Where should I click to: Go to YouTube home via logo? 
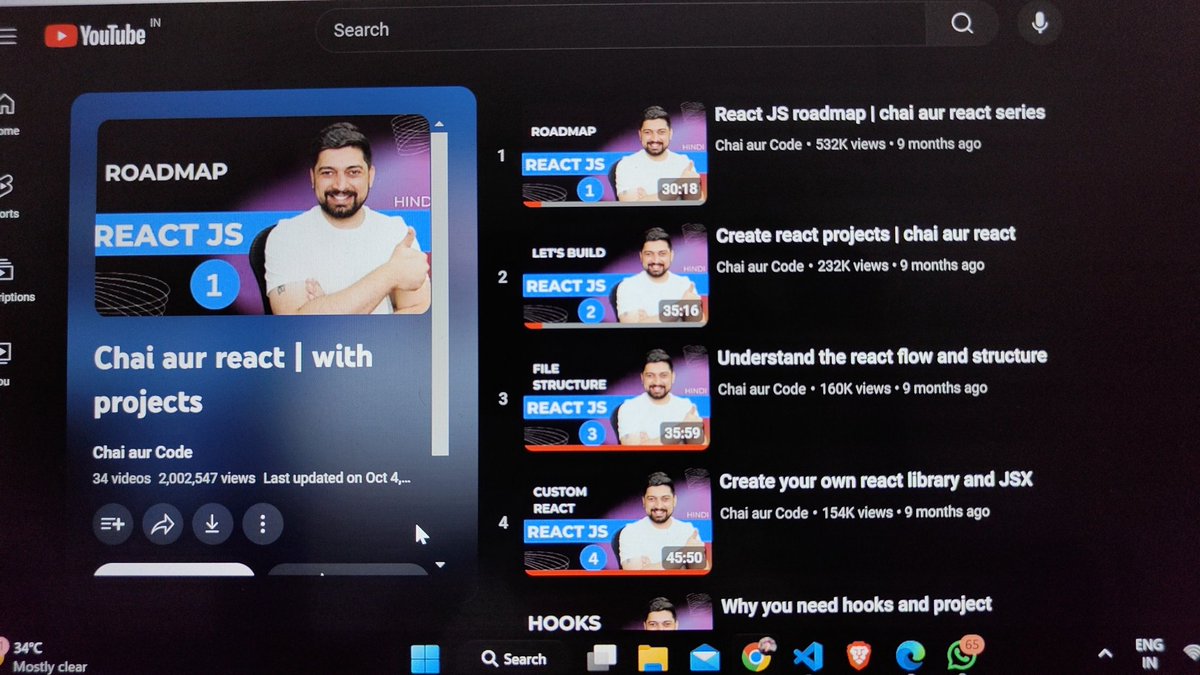point(95,36)
